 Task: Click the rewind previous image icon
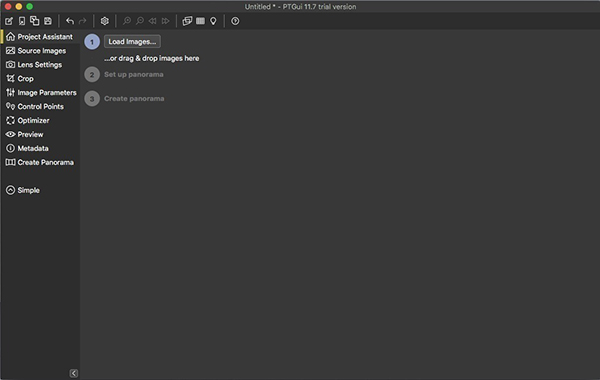(x=153, y=21)
